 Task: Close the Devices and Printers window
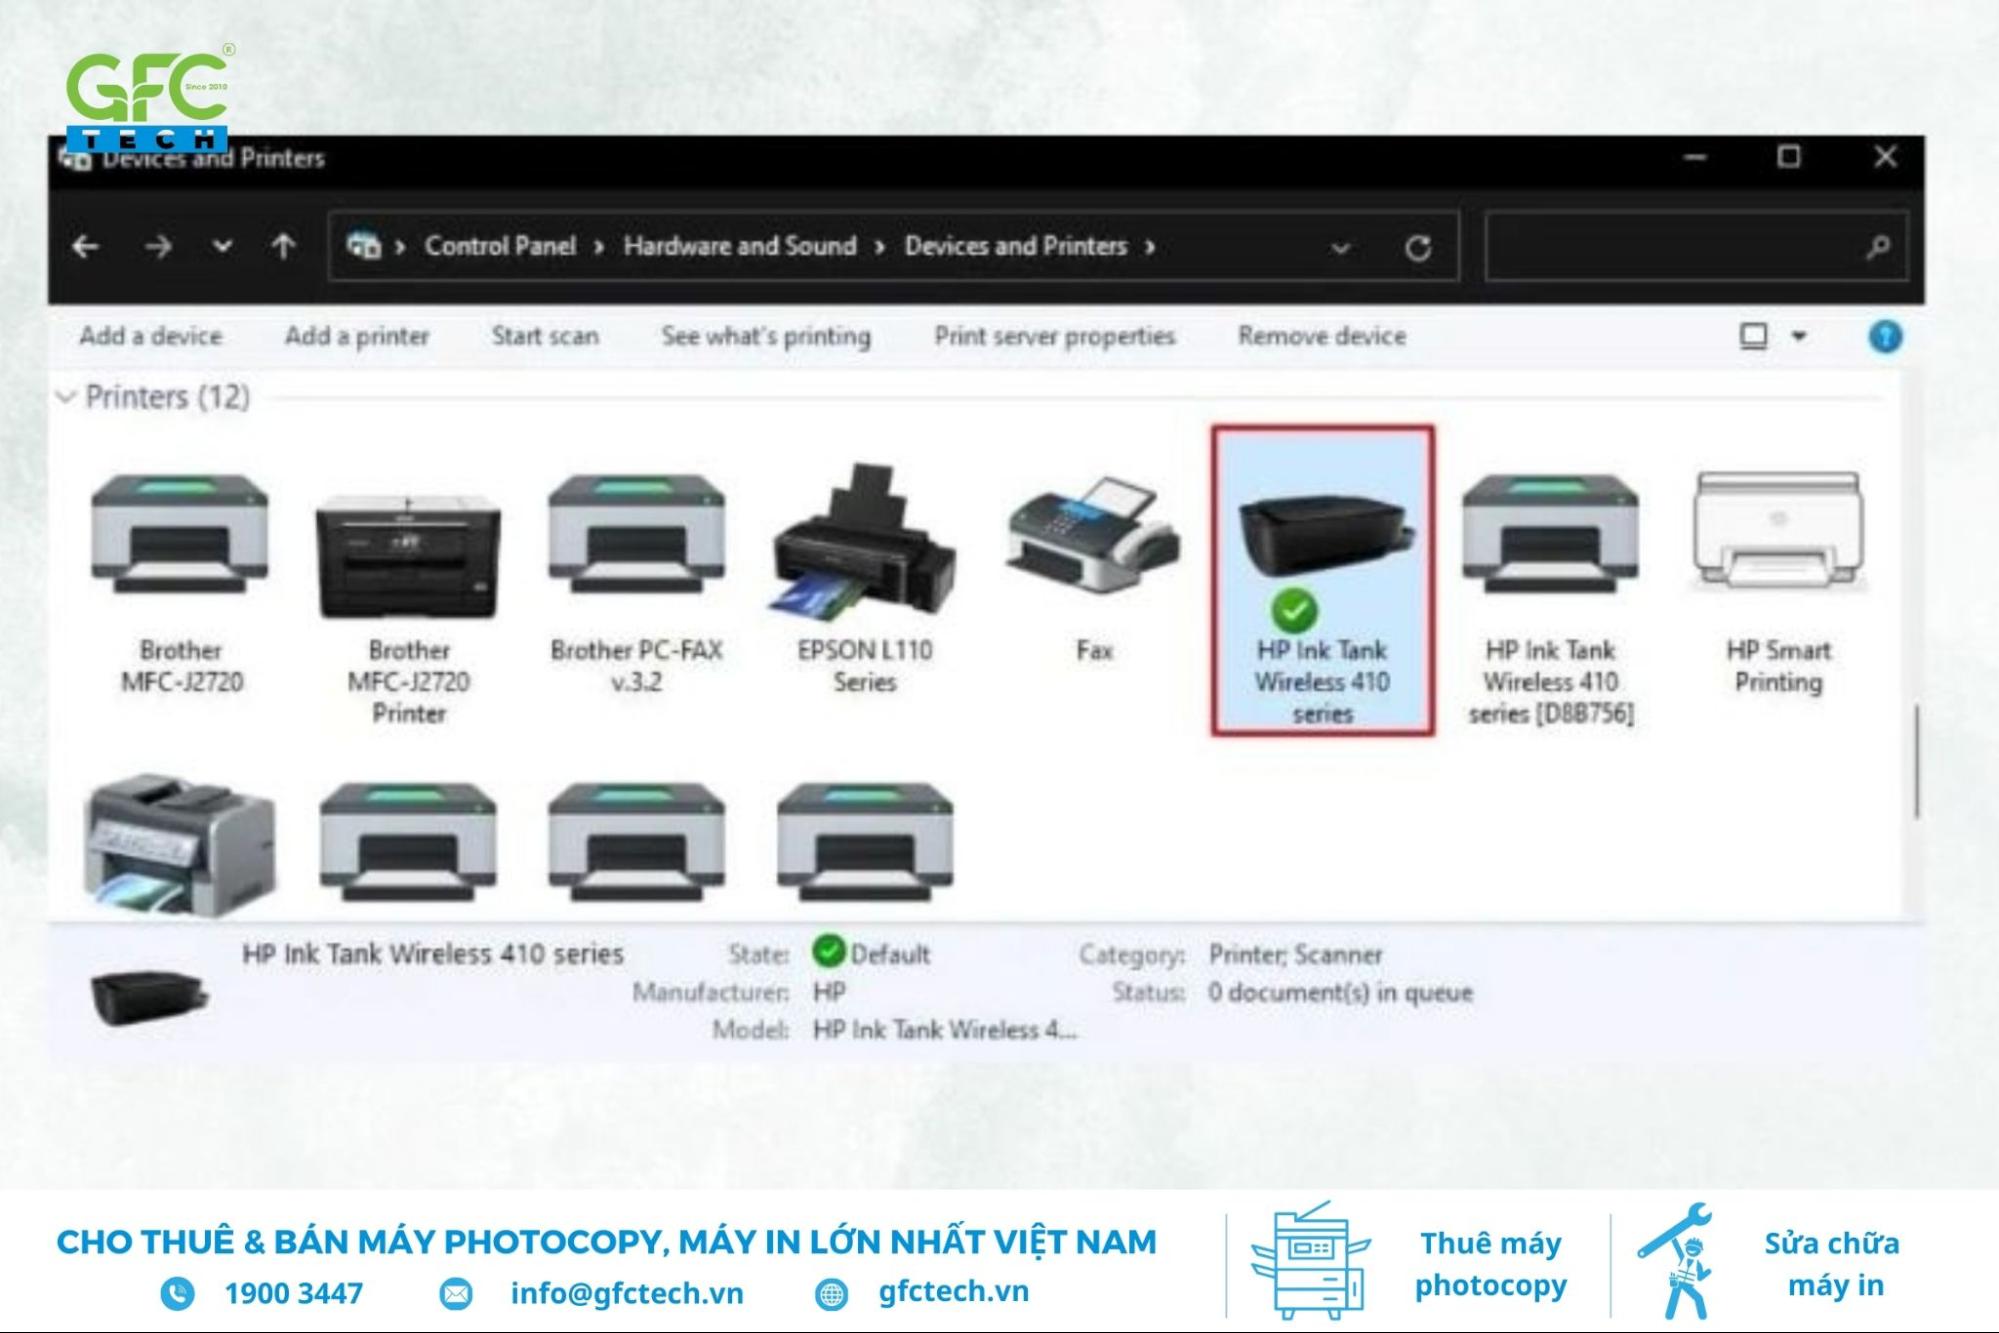1885,157
